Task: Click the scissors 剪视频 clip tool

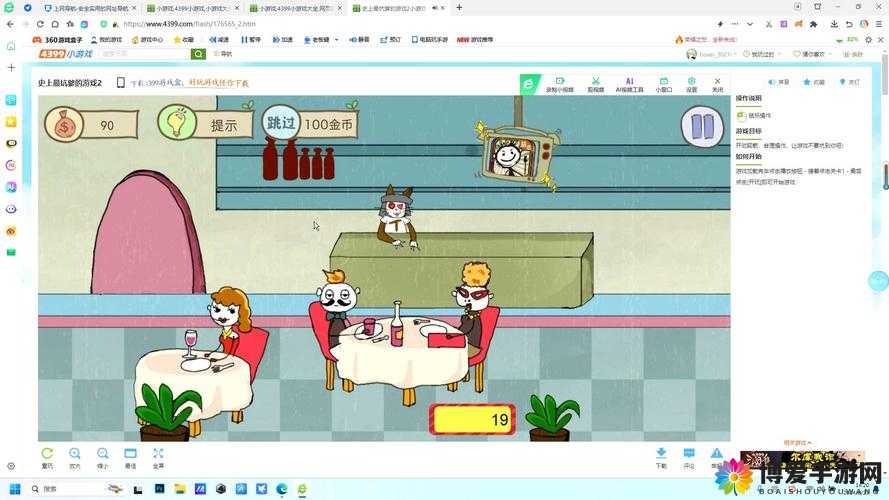Action: click(595, 84)
